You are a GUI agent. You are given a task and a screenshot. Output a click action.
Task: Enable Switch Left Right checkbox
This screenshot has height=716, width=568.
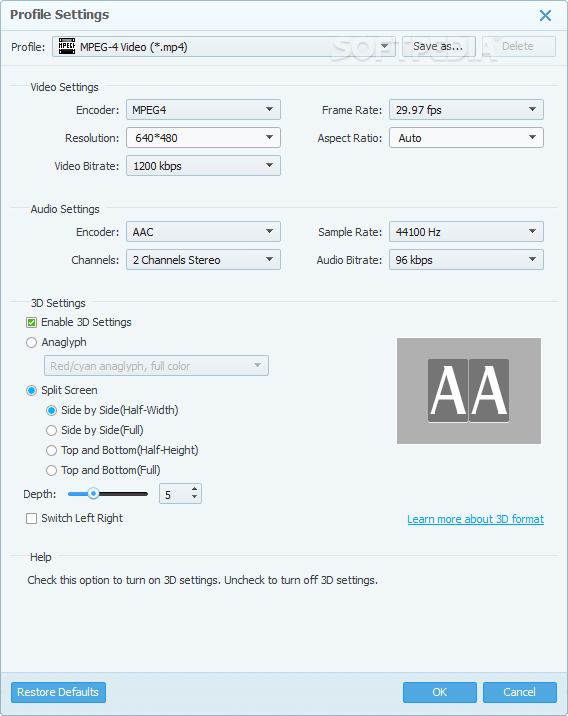pos(32,519)
